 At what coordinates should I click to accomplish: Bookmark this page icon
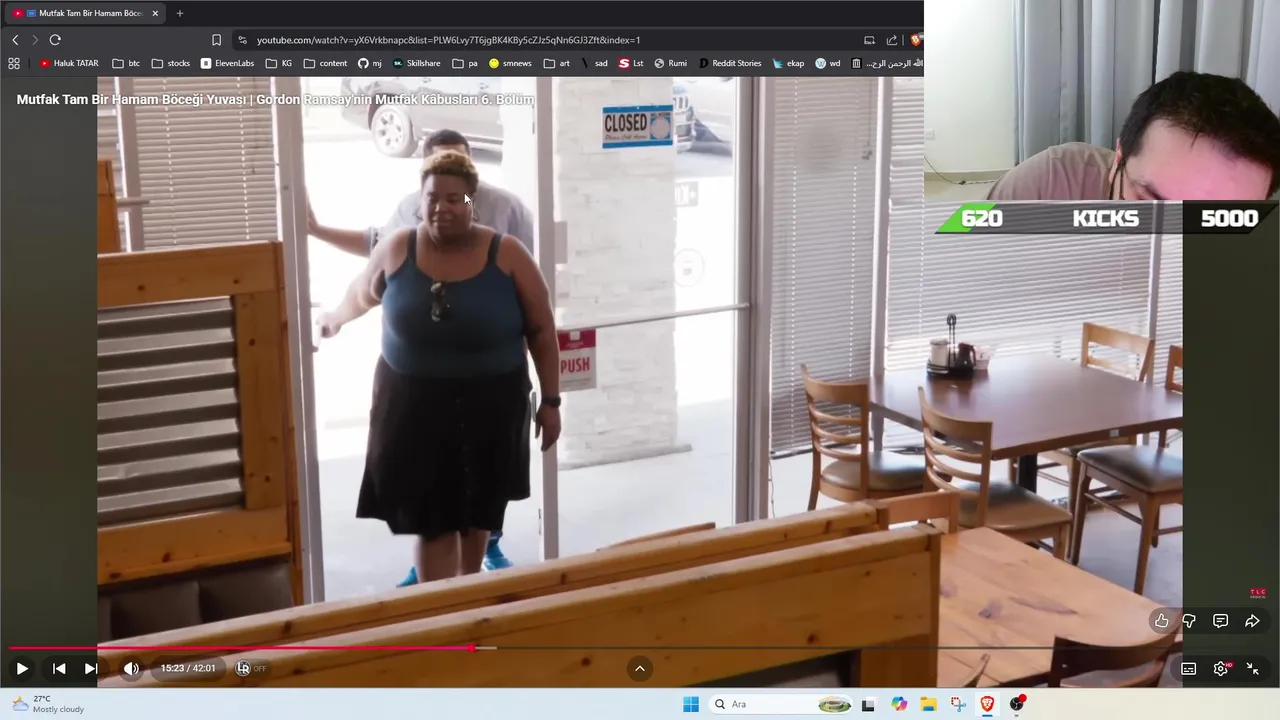[x=216, y=40]
